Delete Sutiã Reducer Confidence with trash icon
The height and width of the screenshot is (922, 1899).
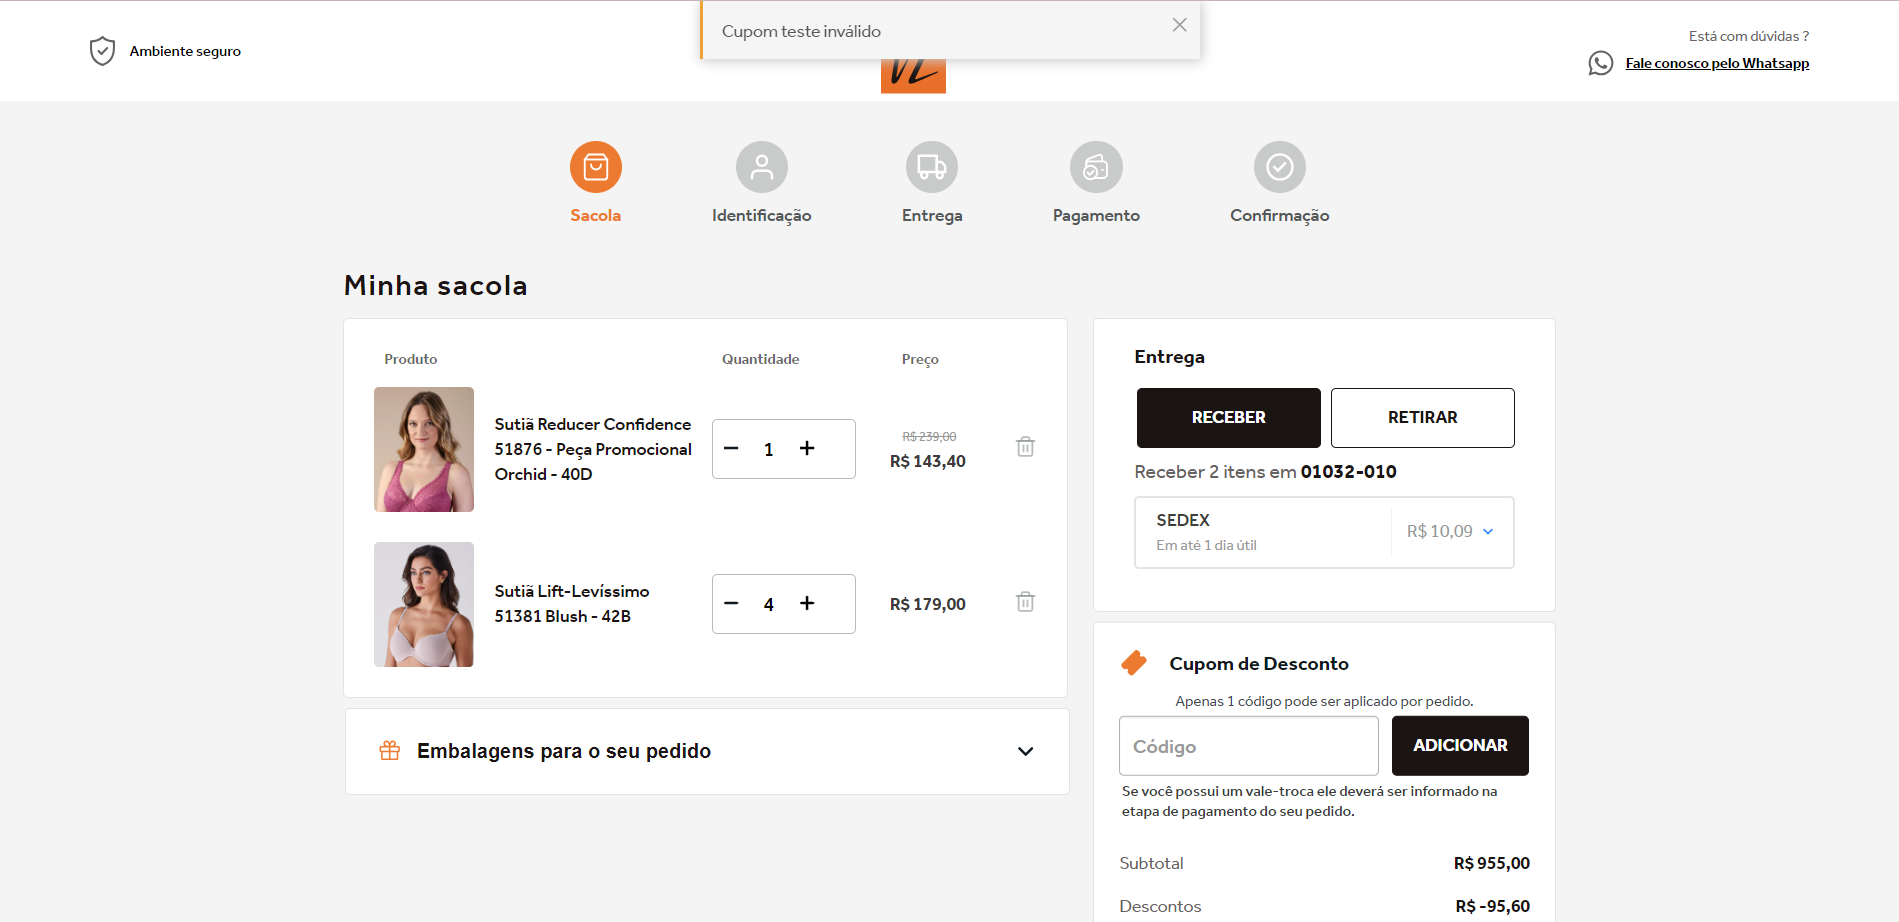click(x=1025, y=447)
